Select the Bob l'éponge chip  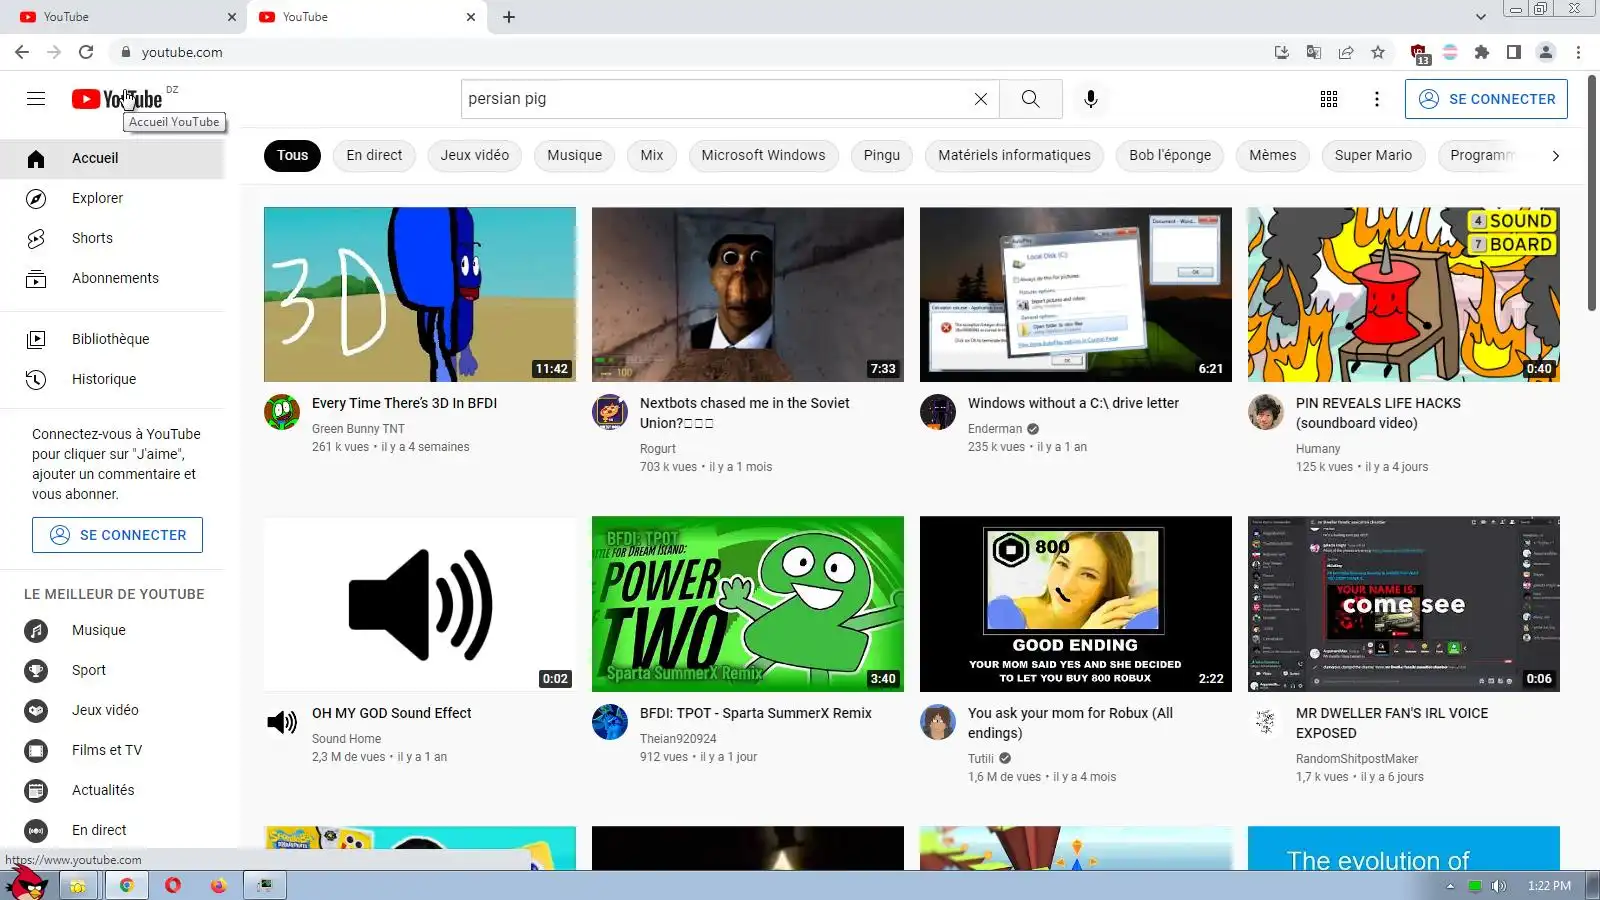coord(1170,155)
